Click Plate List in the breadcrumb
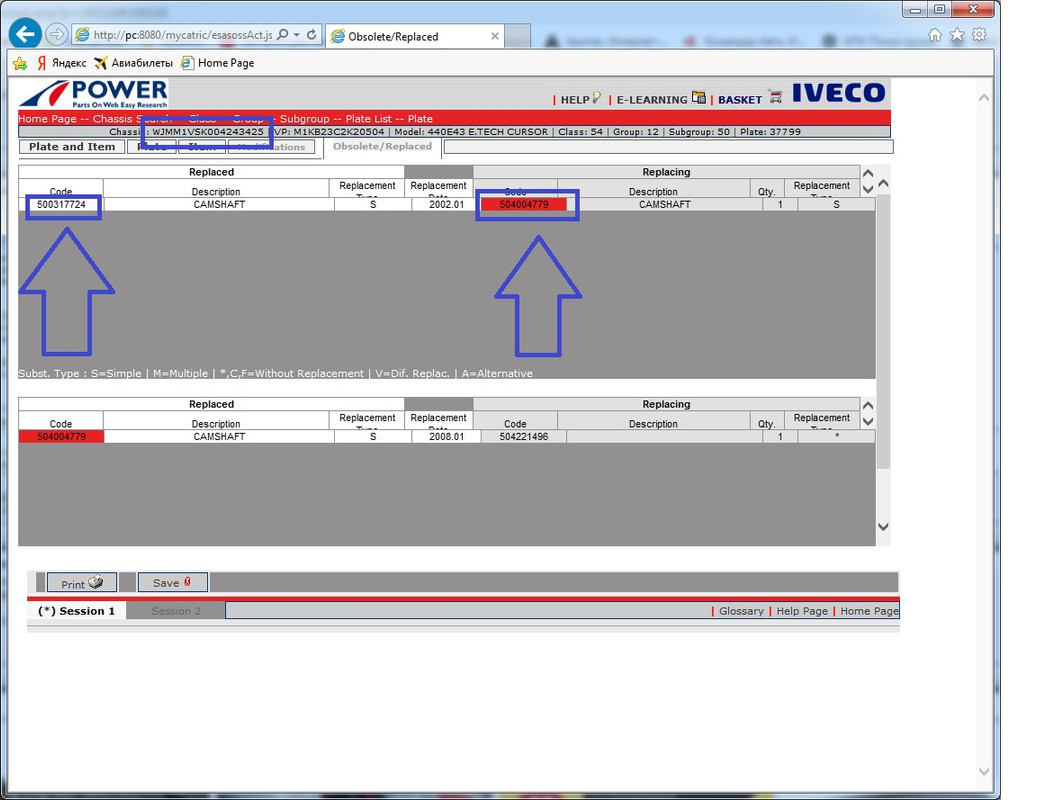This screenshot has height=800, width=1037. coord(368,118)
